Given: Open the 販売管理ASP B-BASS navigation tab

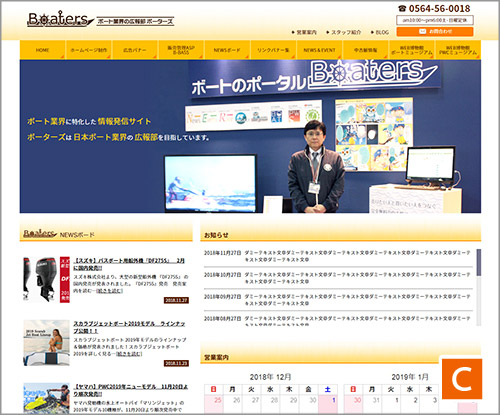Looking at the screenshot, I should click(181, 50).
